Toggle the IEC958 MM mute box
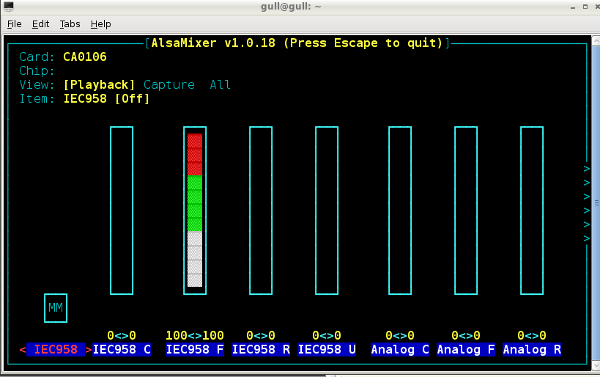Screen dimensions: 600x377 click(x=55, y=308)
